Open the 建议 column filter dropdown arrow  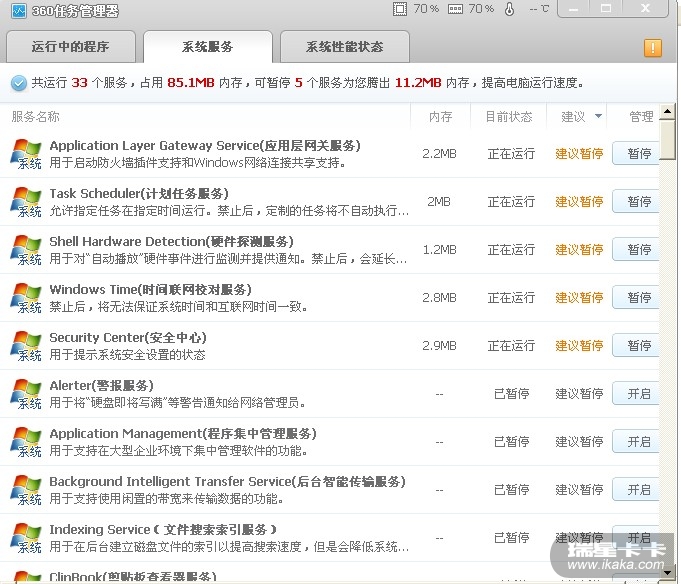tap(598, 116)
